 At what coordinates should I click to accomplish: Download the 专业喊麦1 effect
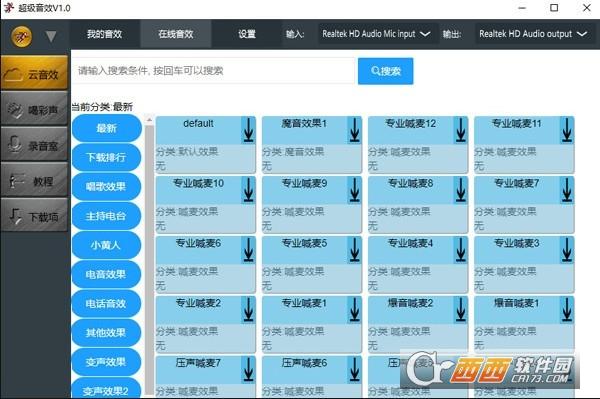[355, 310]
